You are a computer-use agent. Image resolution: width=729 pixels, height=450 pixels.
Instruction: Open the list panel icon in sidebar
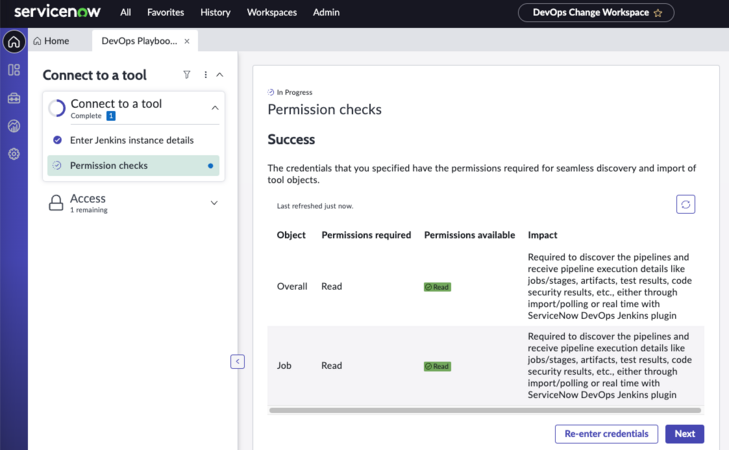tap(14, 70)
